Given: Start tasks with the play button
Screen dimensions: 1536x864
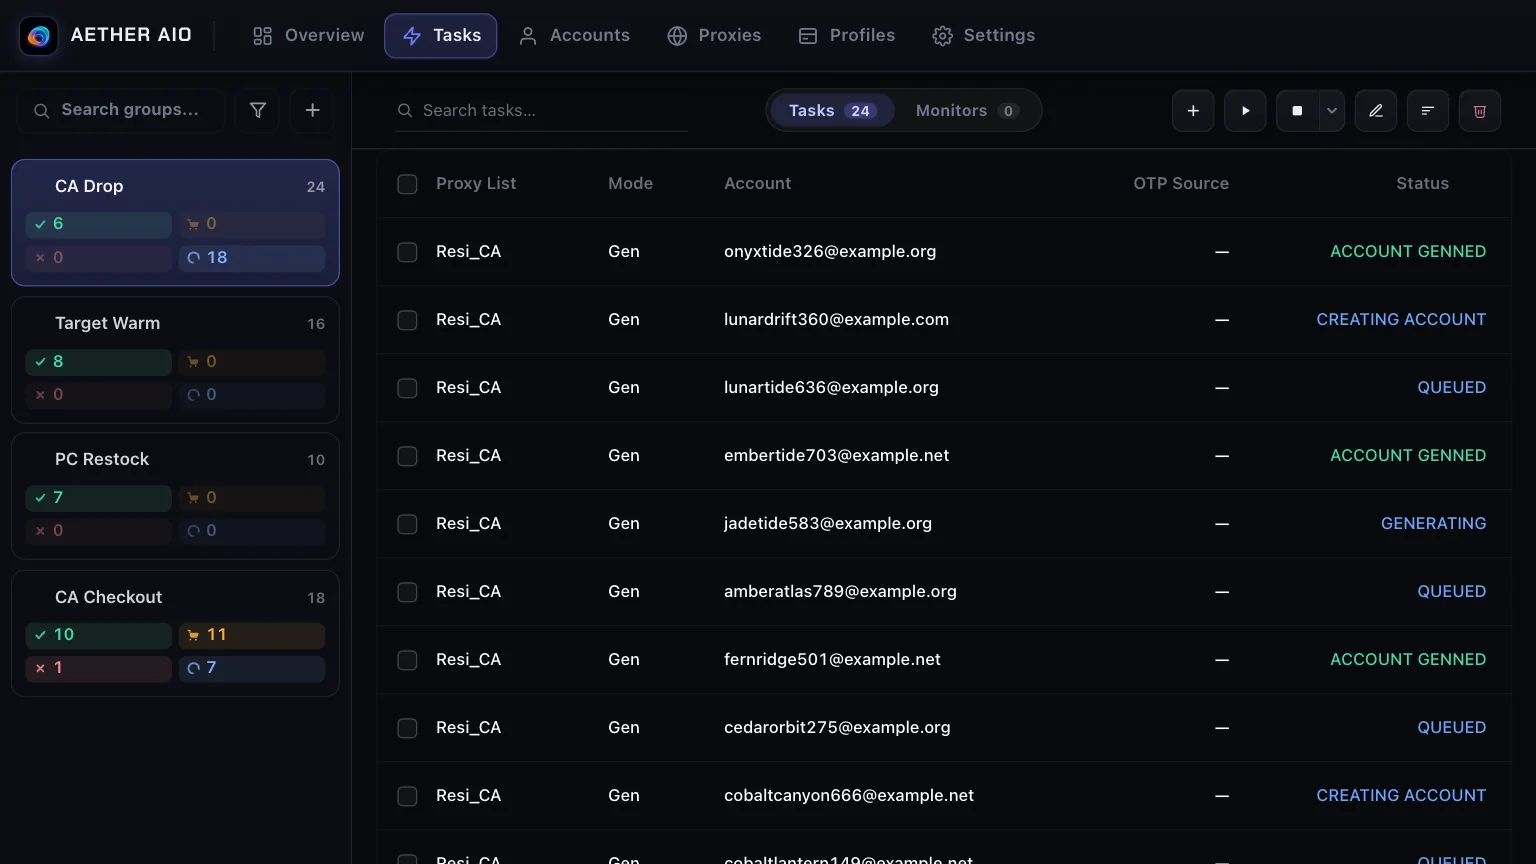Looking at the screenshot, I should (1245, 111).
